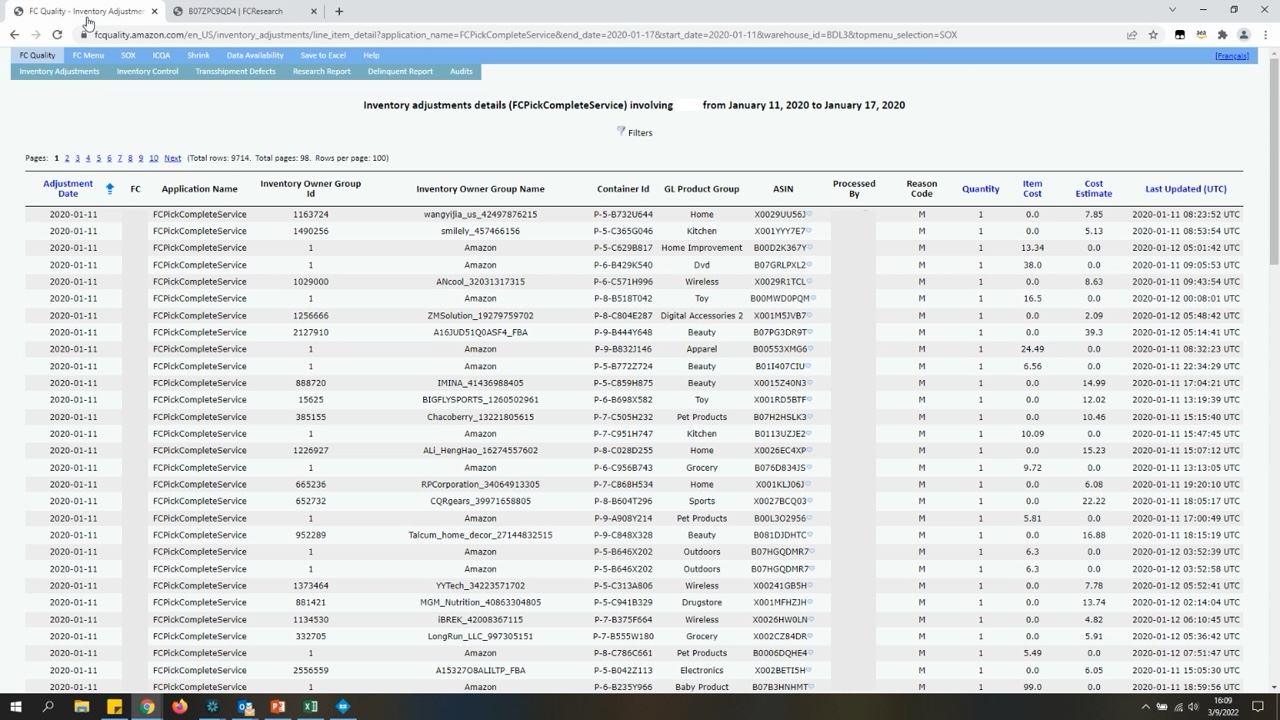Screen dimensions: 1280x720
Task: Open a new browser tab with plus icon
Action: [x=339, y=11]
